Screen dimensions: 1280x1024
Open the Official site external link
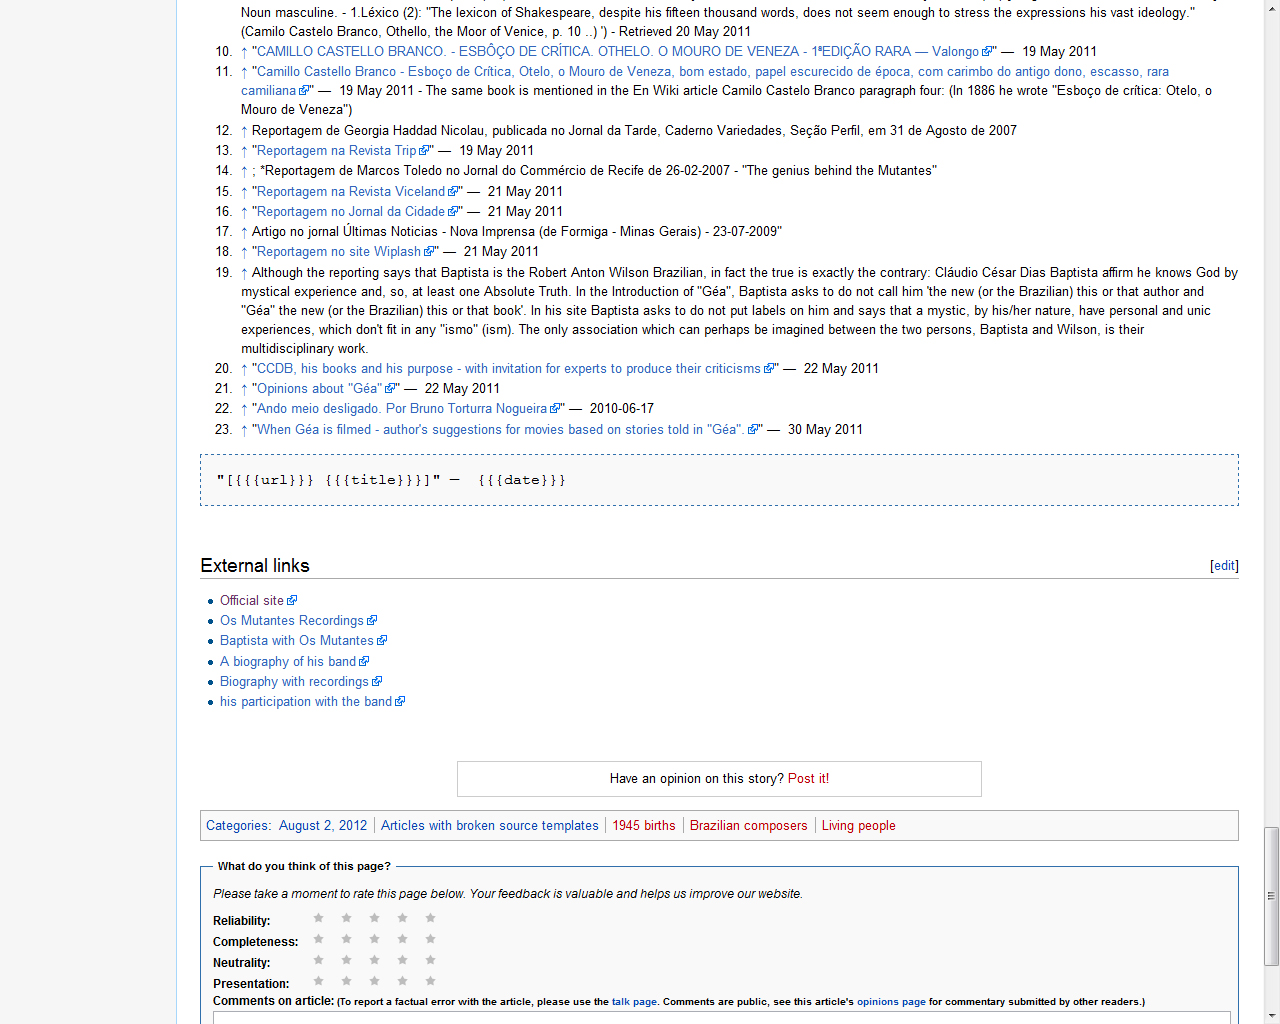[252, 601]
